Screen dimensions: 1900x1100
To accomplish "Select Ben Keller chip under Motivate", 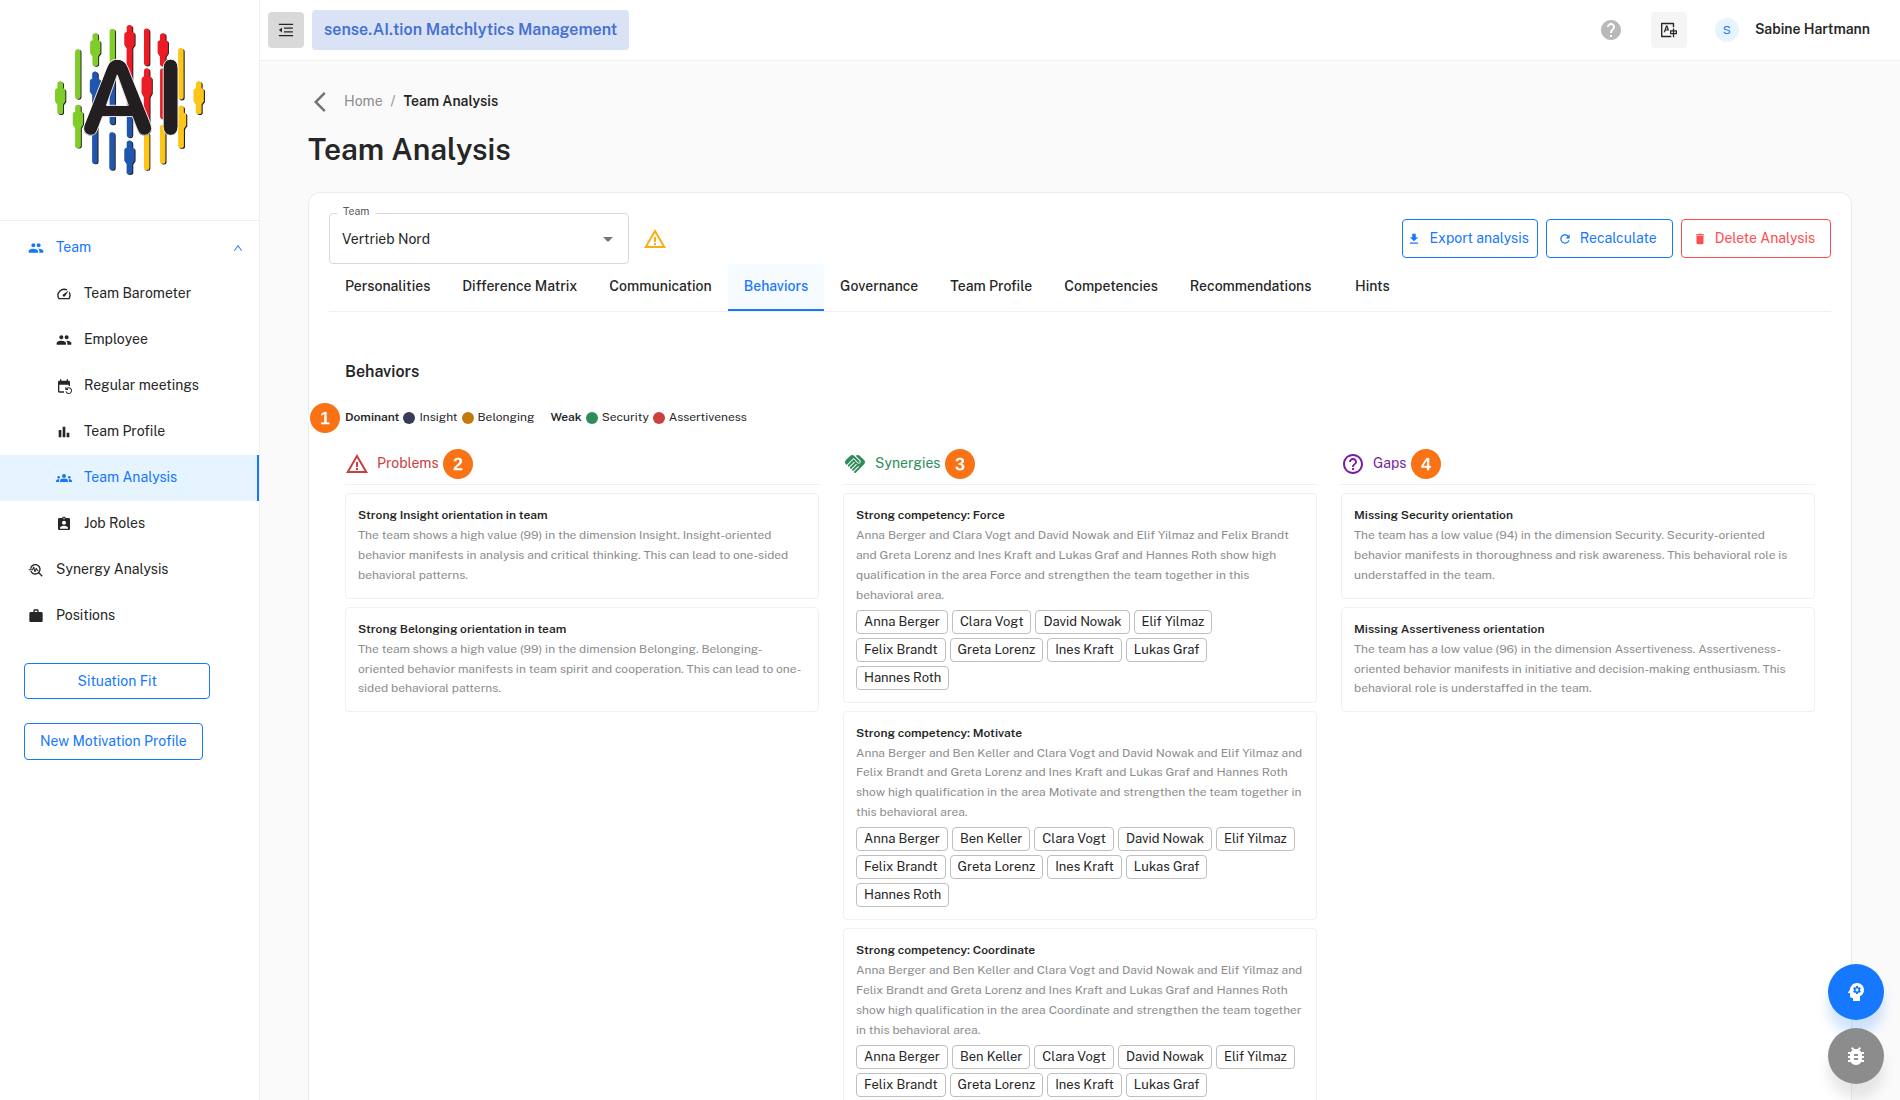I will [x=991, y=839].
